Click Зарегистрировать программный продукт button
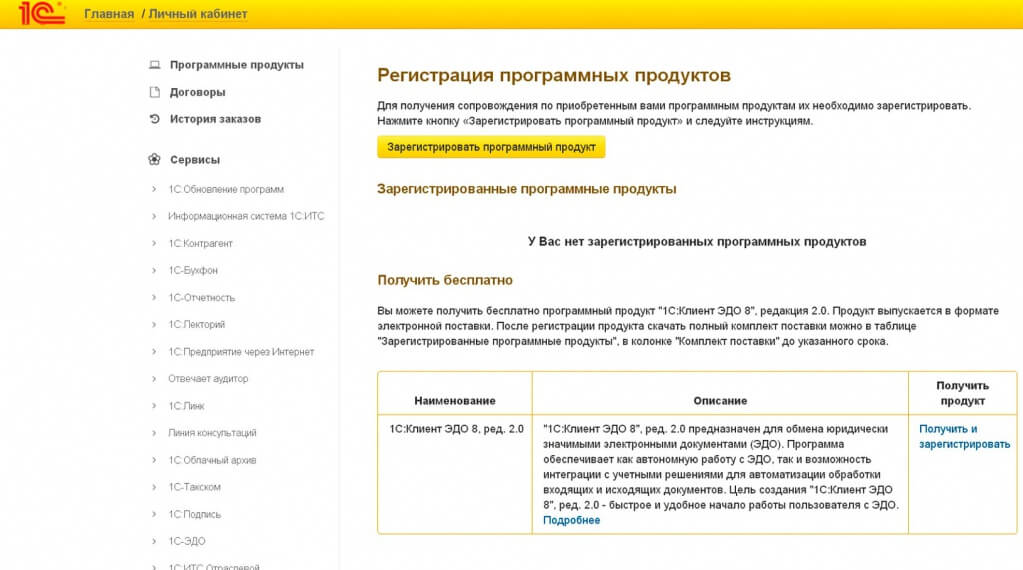 pyautogui.click(x=491, y=147)
